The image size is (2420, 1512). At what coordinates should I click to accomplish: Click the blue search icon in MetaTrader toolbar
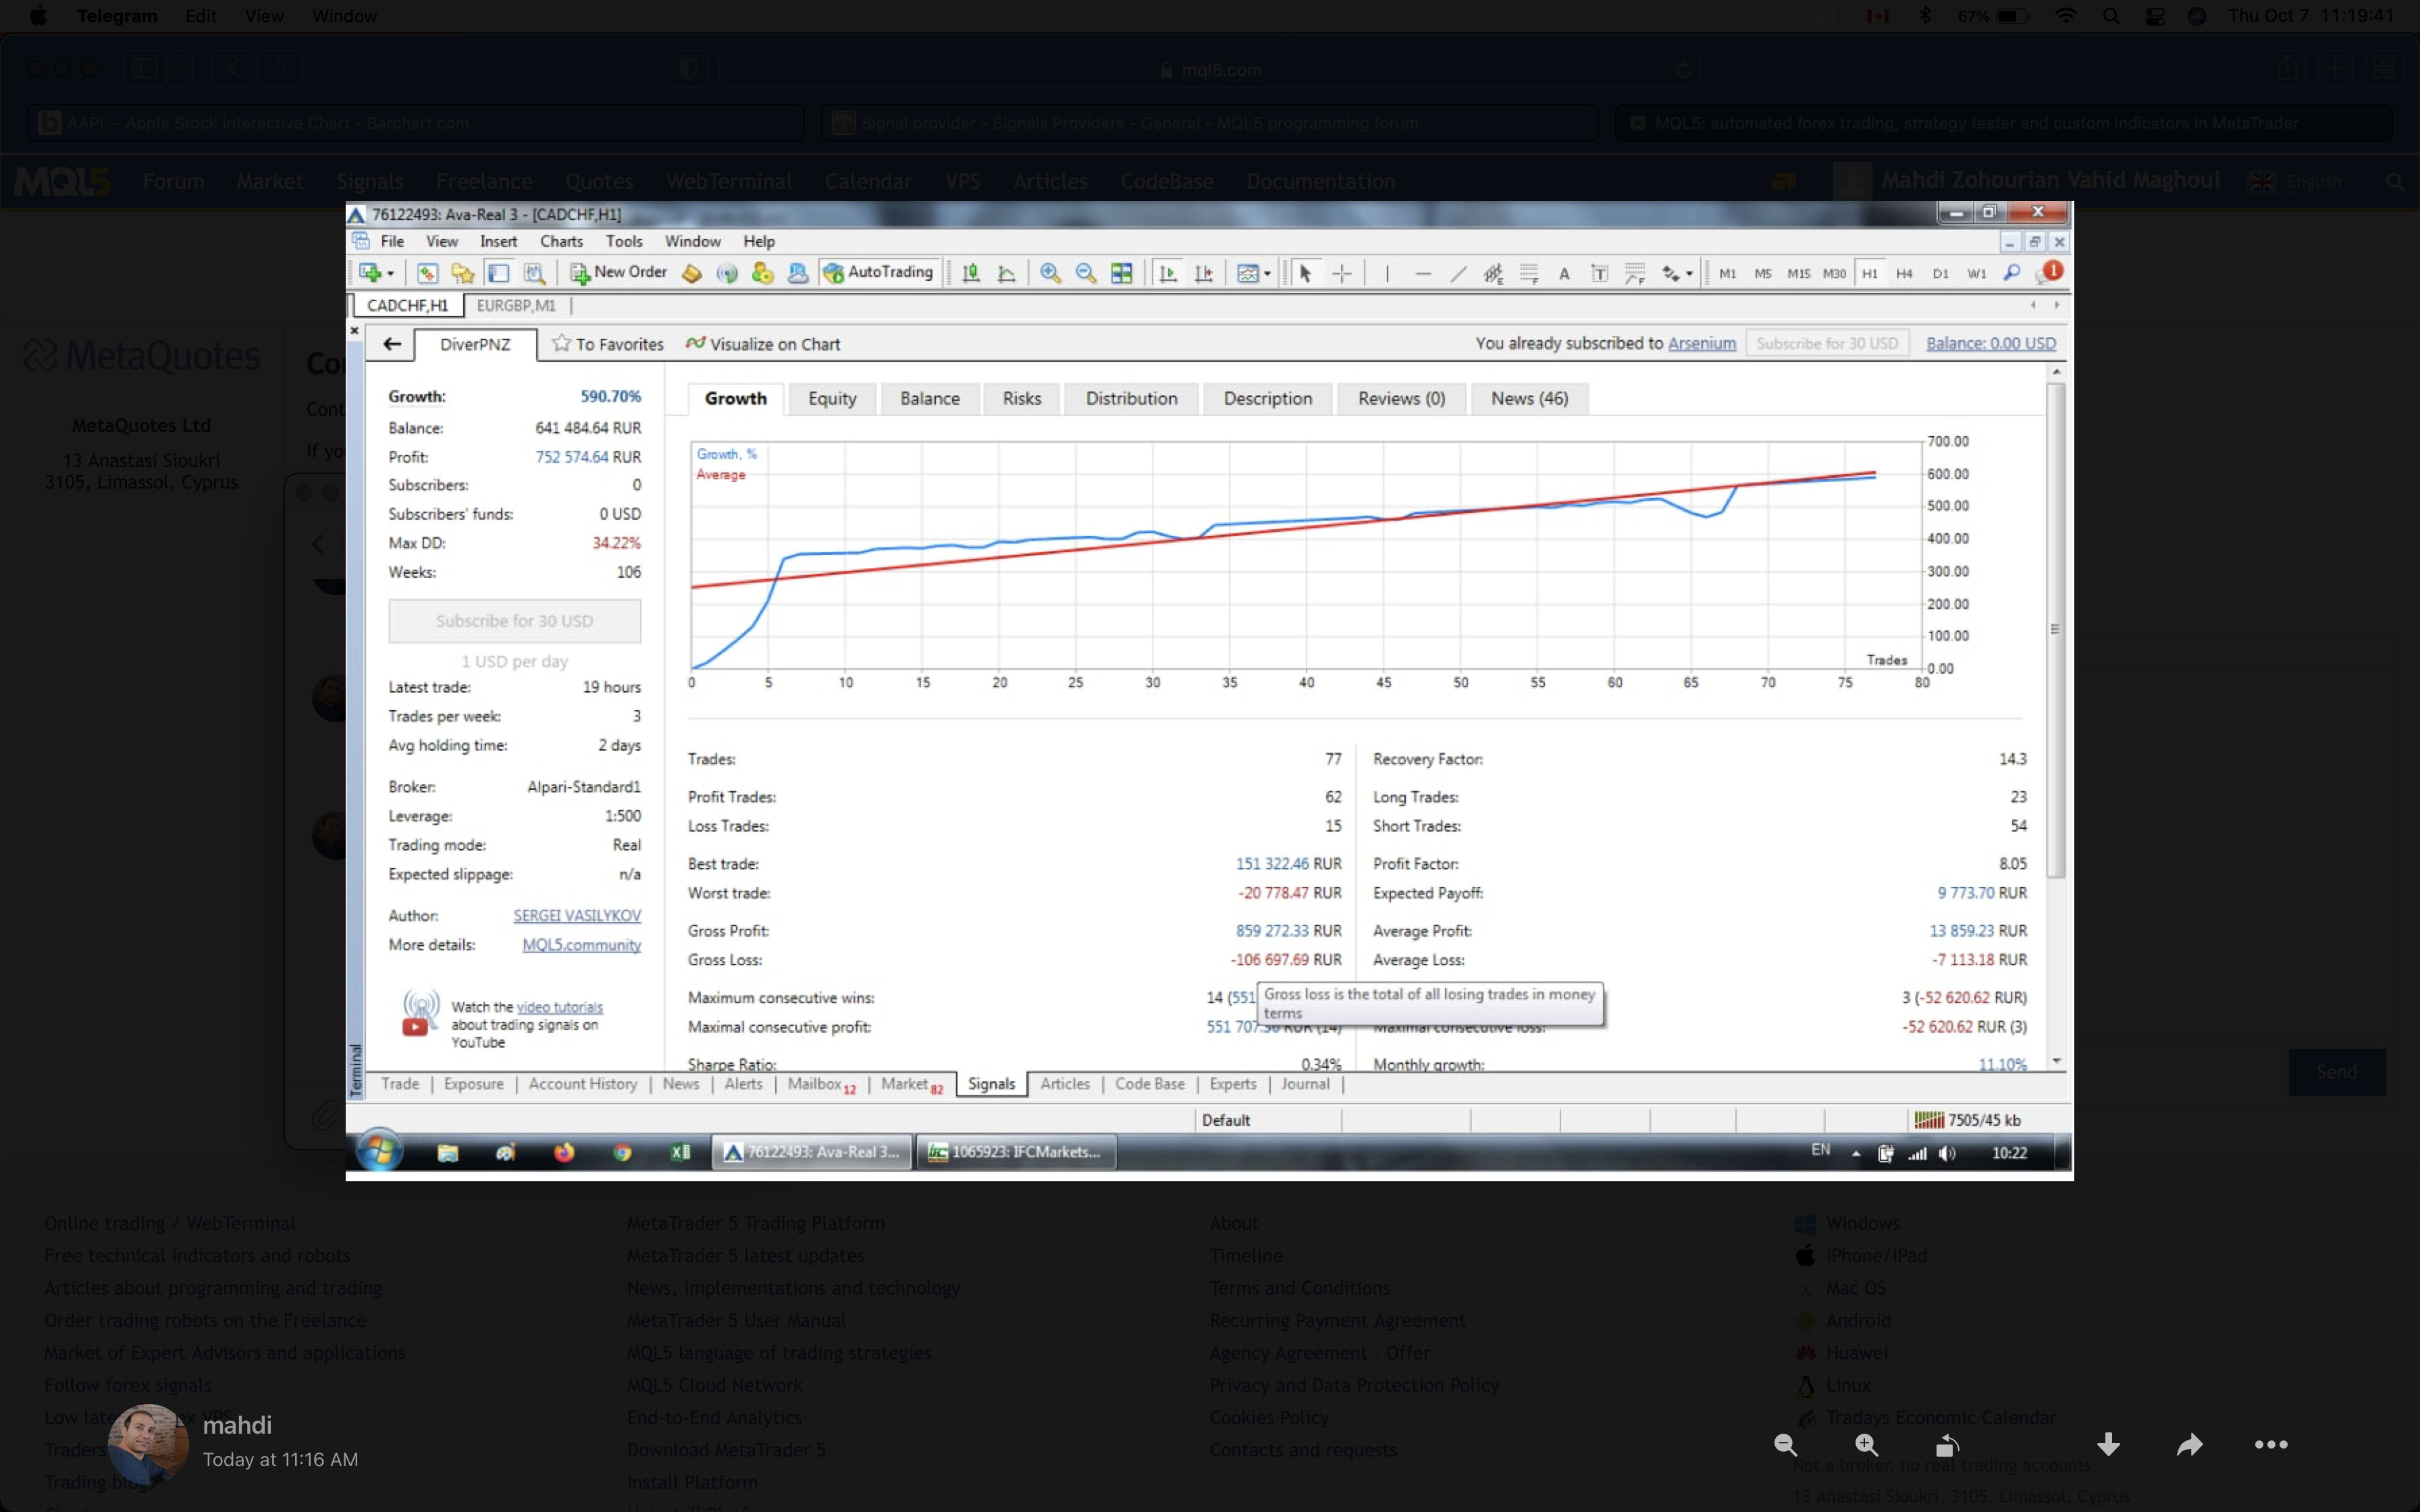tap(2012, 272)
